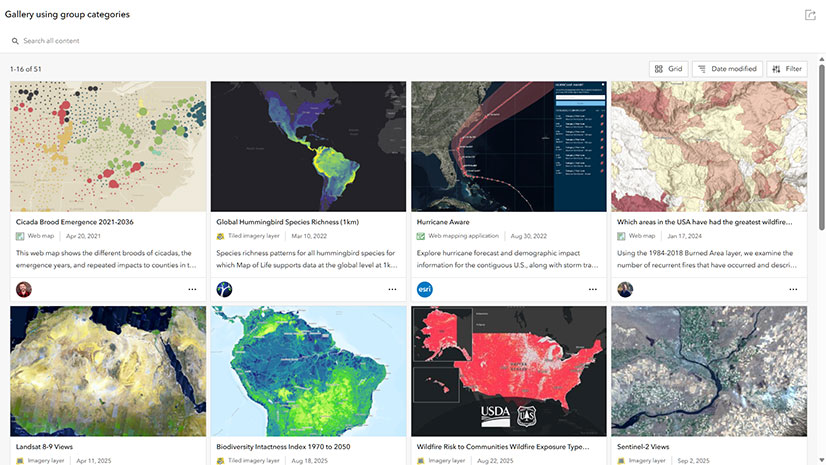Image resolution: width=826 pixels, height=465 pixels.
Task: Open the Grid view dropdown
Action: tap(668, 69)
